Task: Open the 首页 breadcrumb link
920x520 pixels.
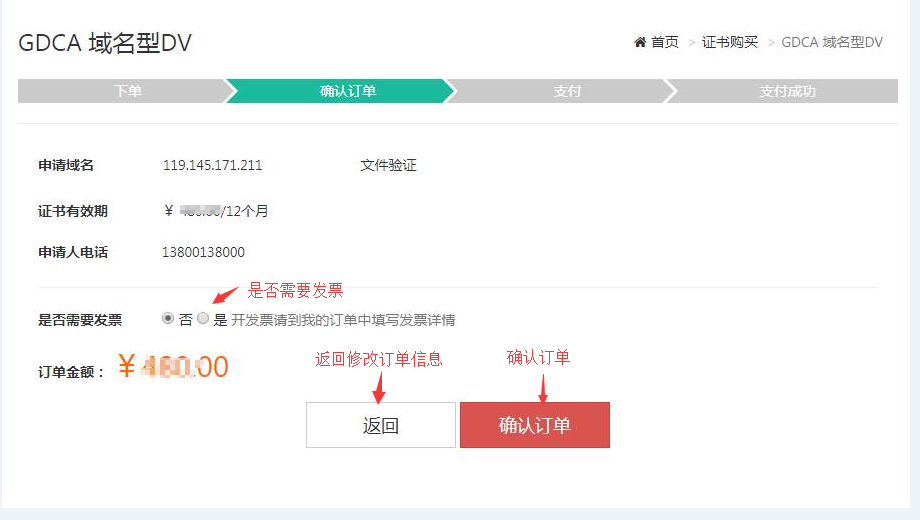Action: 665,42
